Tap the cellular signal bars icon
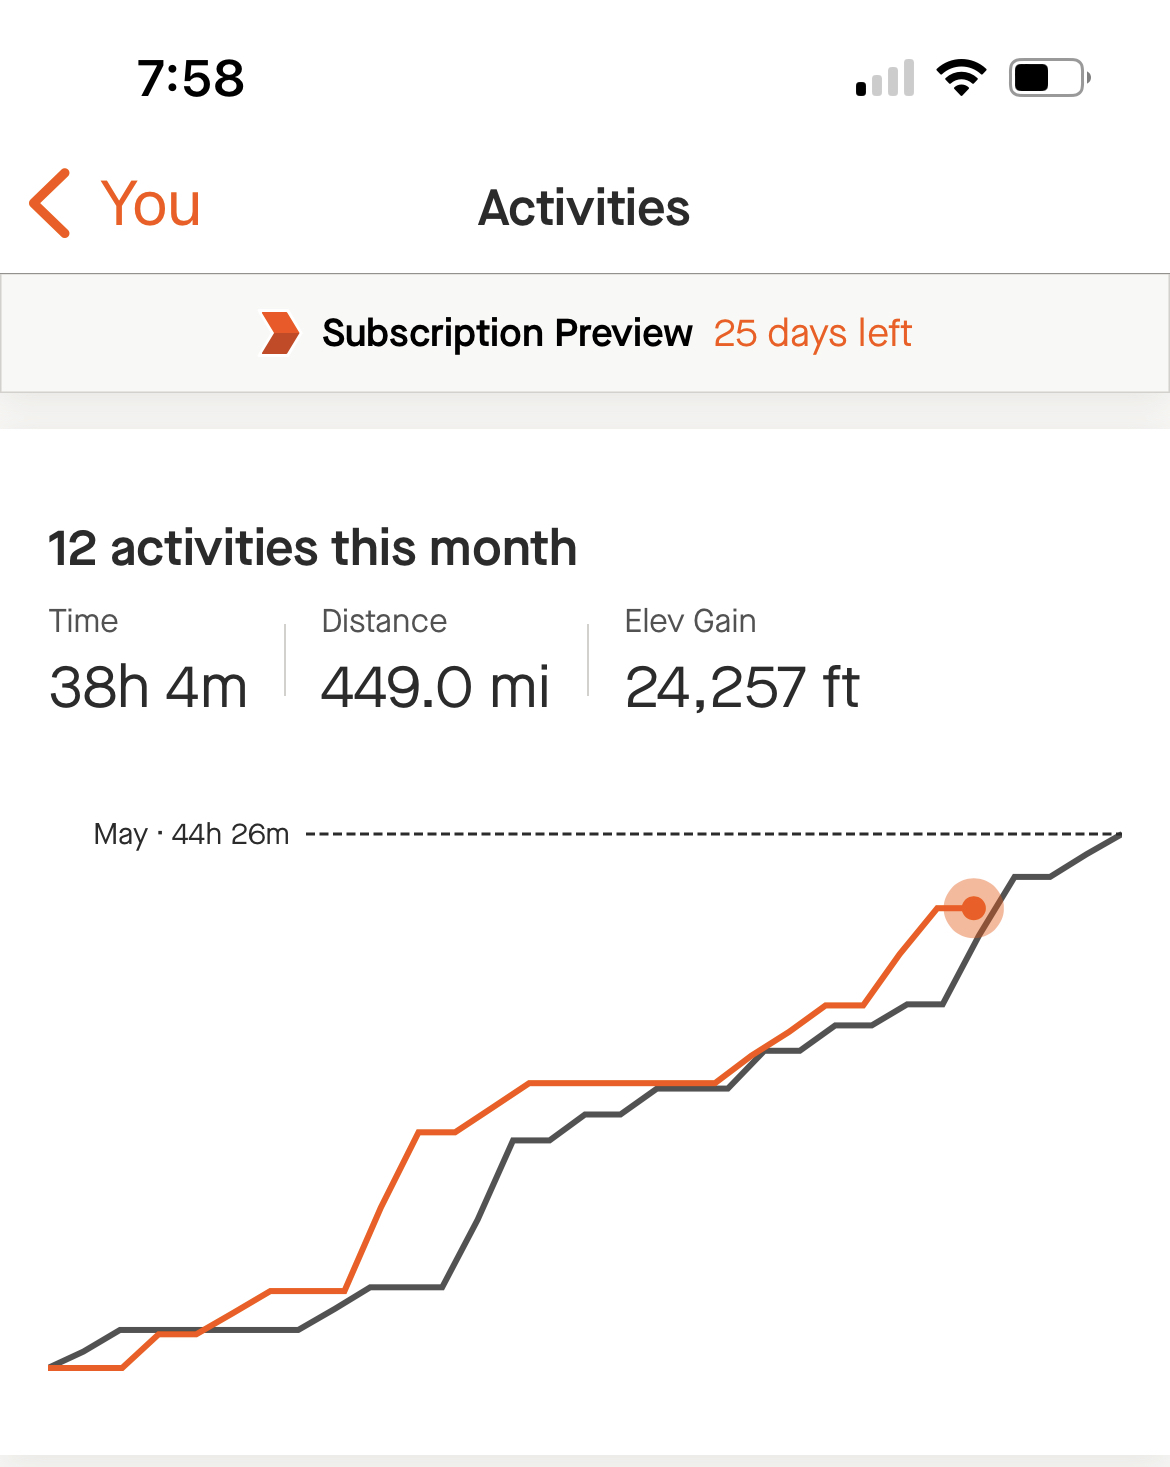Screen dimensions: 1170x1467 pos(885,78)
